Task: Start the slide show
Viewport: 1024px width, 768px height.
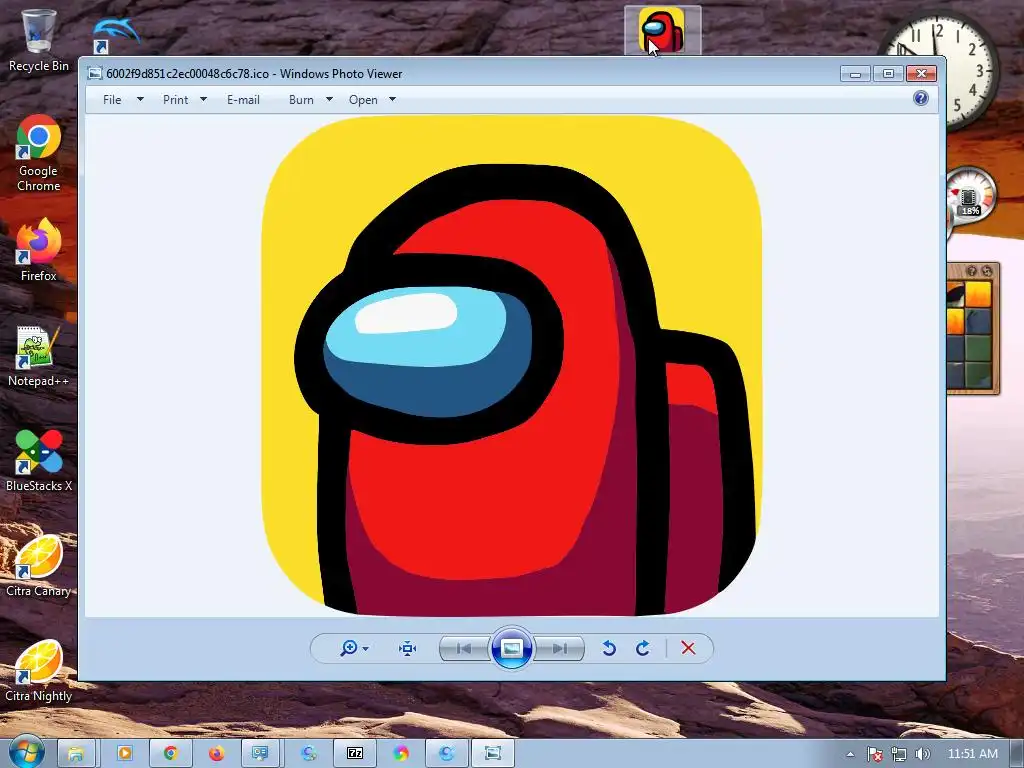Action: tap(511, 648)
